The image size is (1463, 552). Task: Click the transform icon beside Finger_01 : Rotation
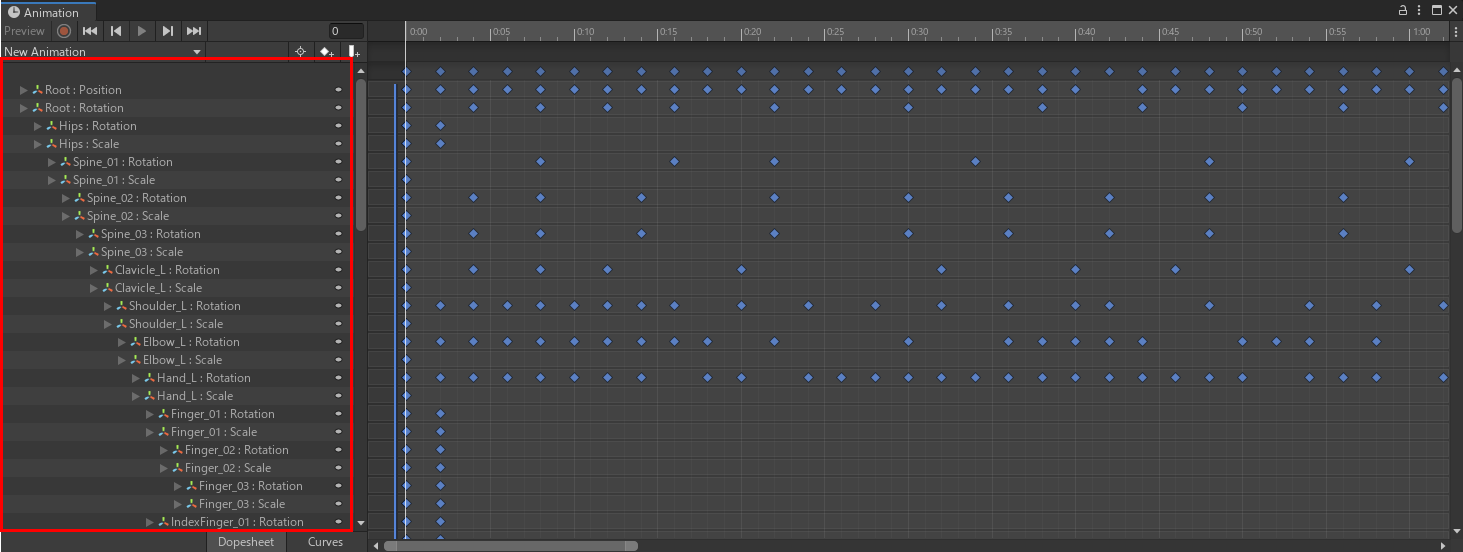click(164, 414)
